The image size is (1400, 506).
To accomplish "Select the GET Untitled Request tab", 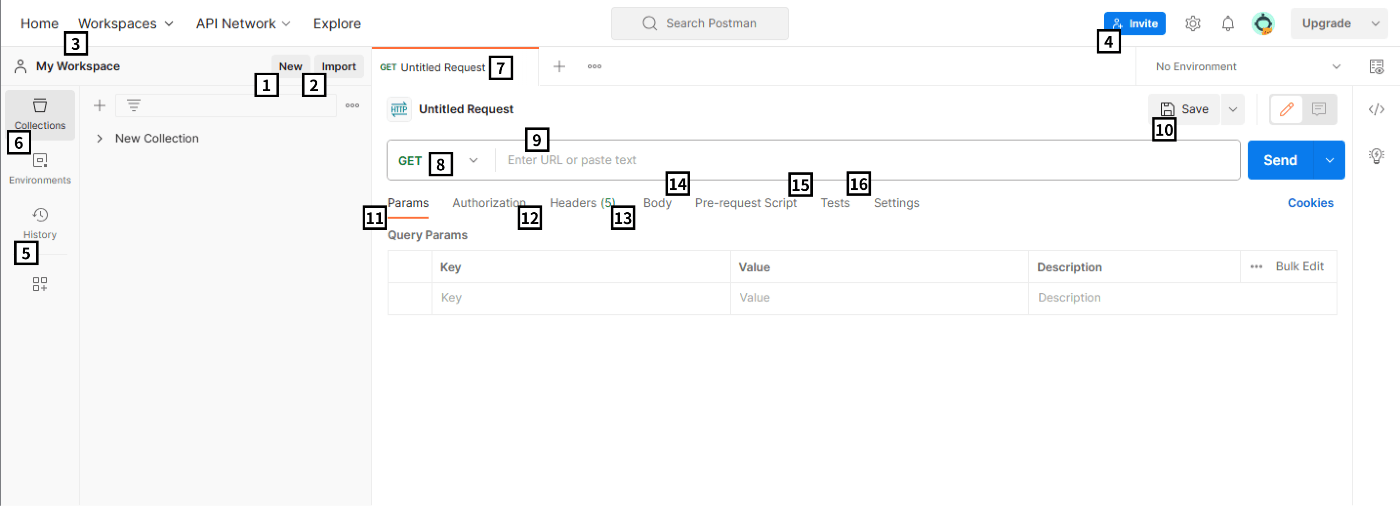I will point(455,67).
